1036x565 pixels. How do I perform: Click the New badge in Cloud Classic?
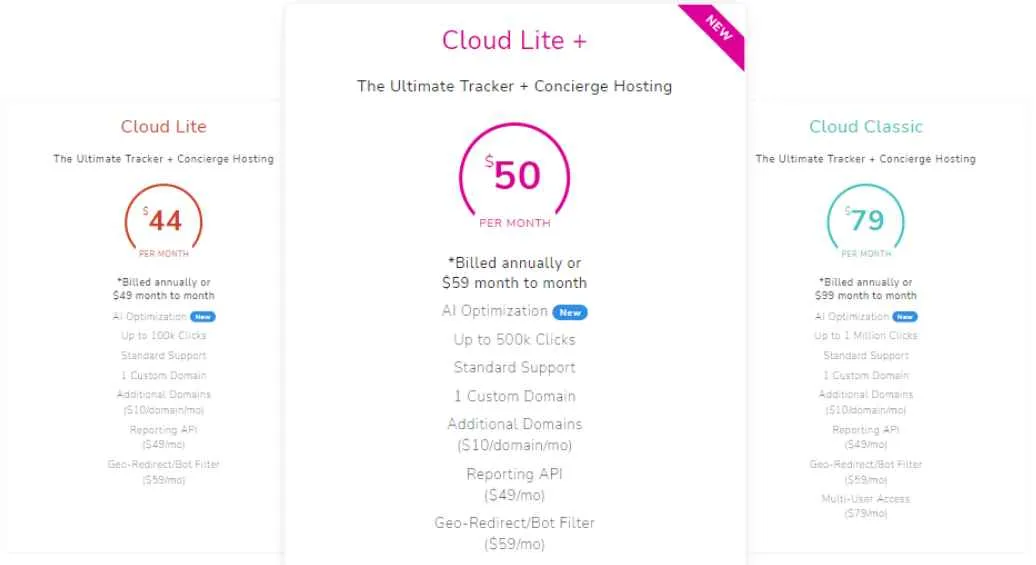[905, 316]
